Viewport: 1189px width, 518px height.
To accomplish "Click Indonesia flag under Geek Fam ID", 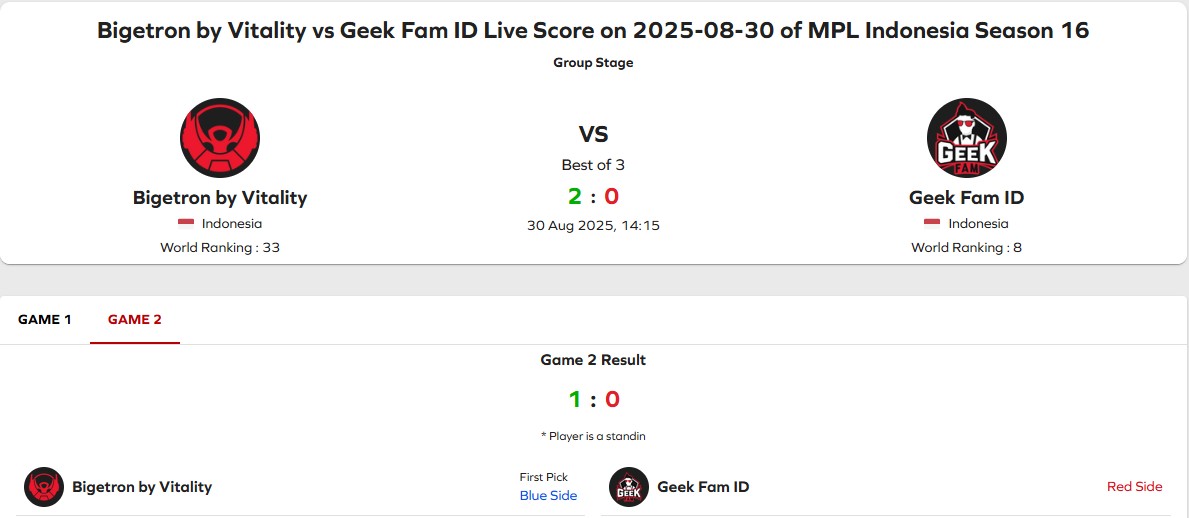I will [x=932, y=224].
